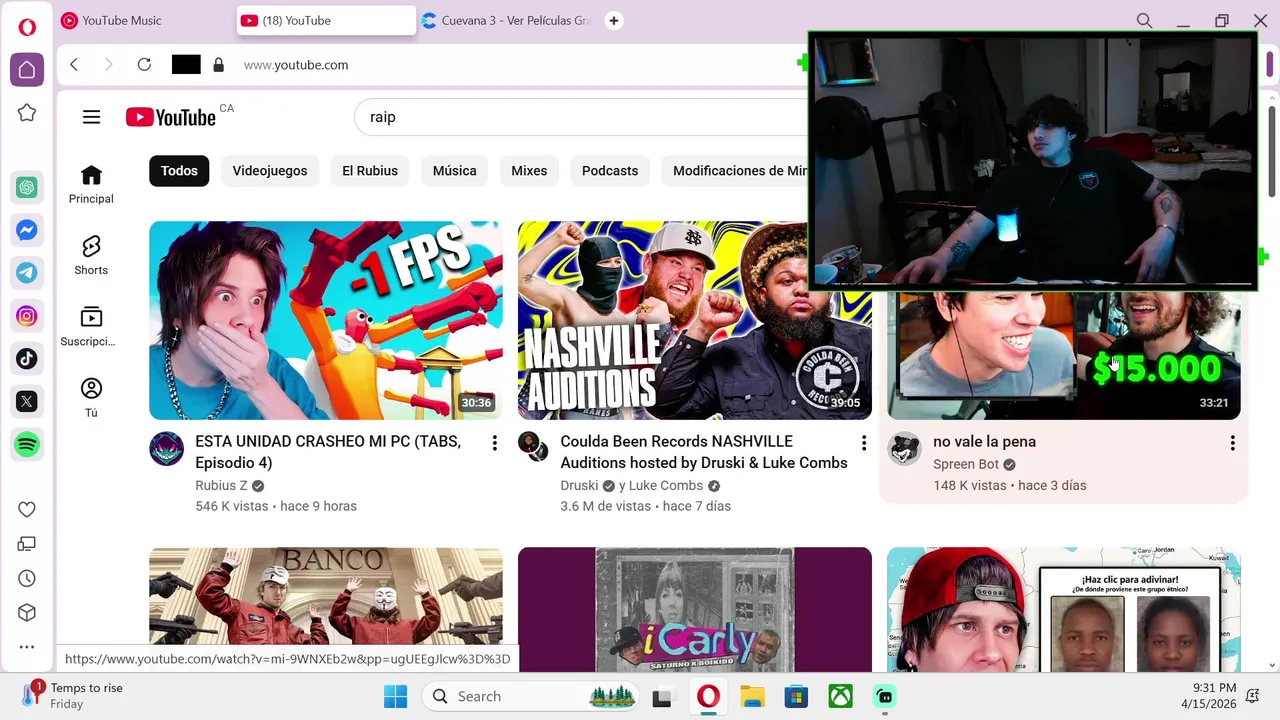Go back using the browser back arrow
Image resolution: width=1280 pixels, height=720 pixels.
(x=74, y=65)
